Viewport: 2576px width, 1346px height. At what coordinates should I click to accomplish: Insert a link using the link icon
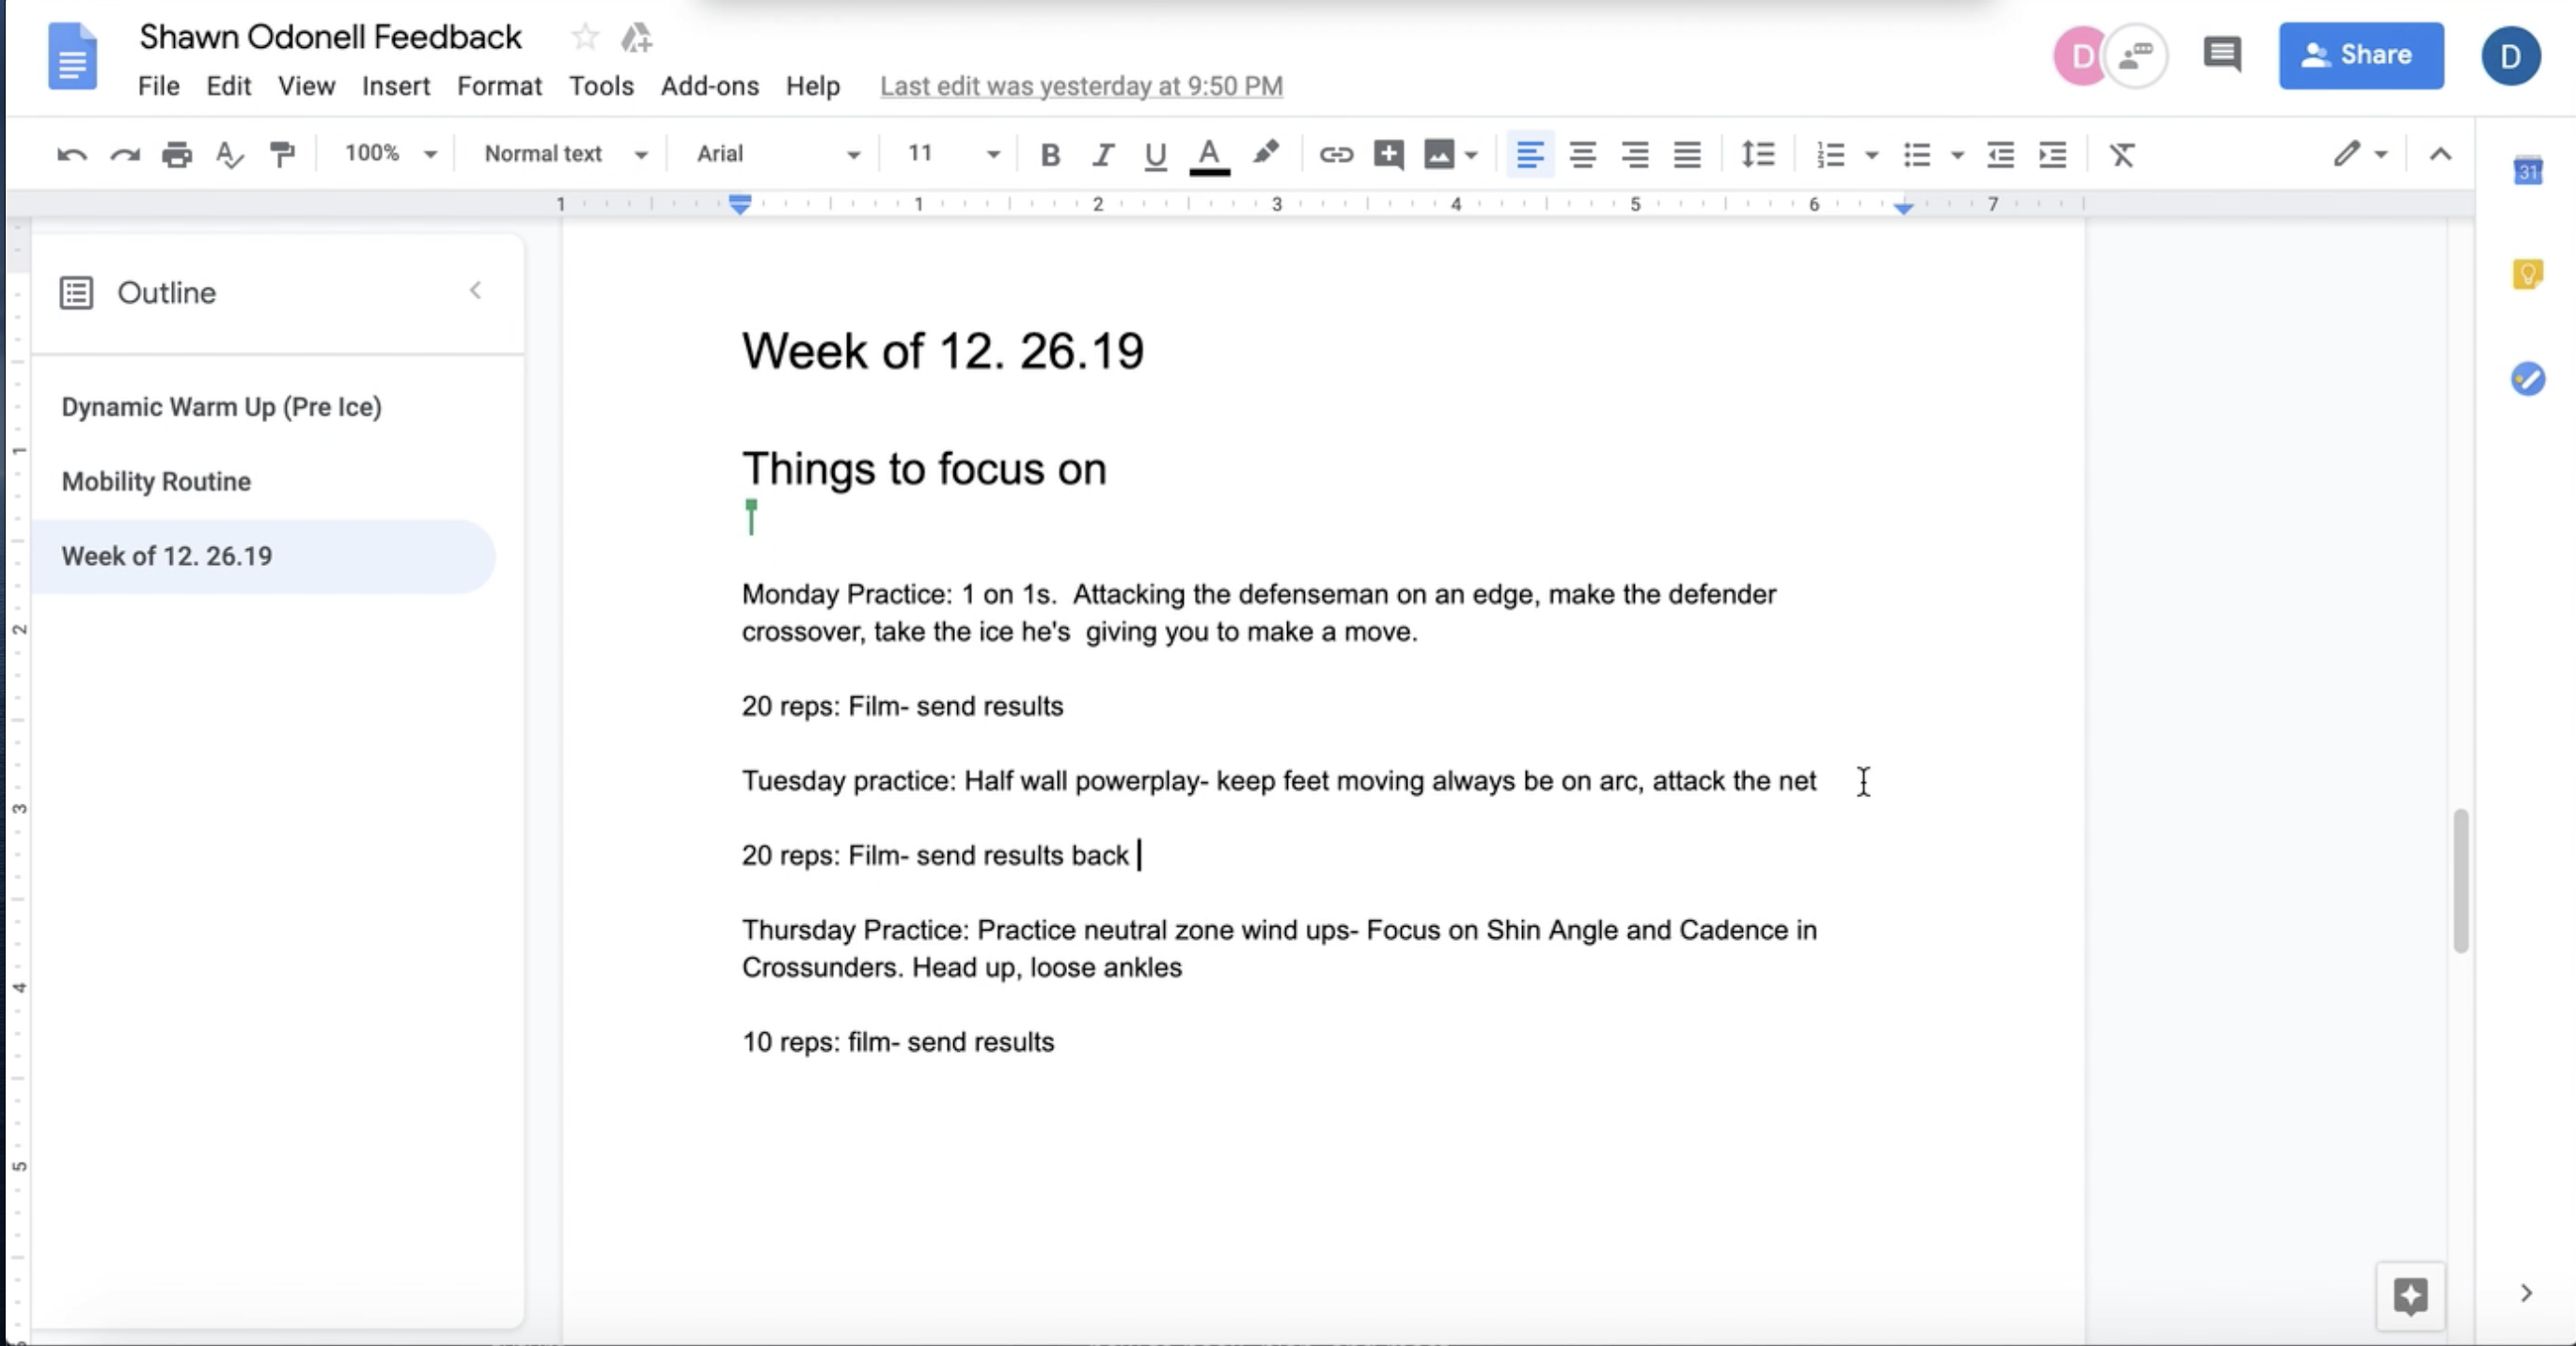coord(1336,154)
